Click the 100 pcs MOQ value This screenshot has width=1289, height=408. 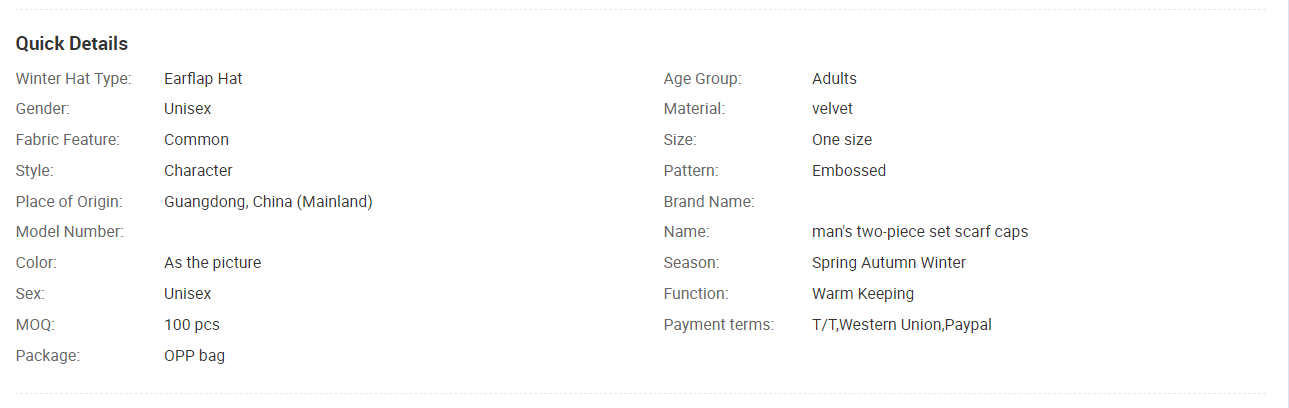[192, 325]
